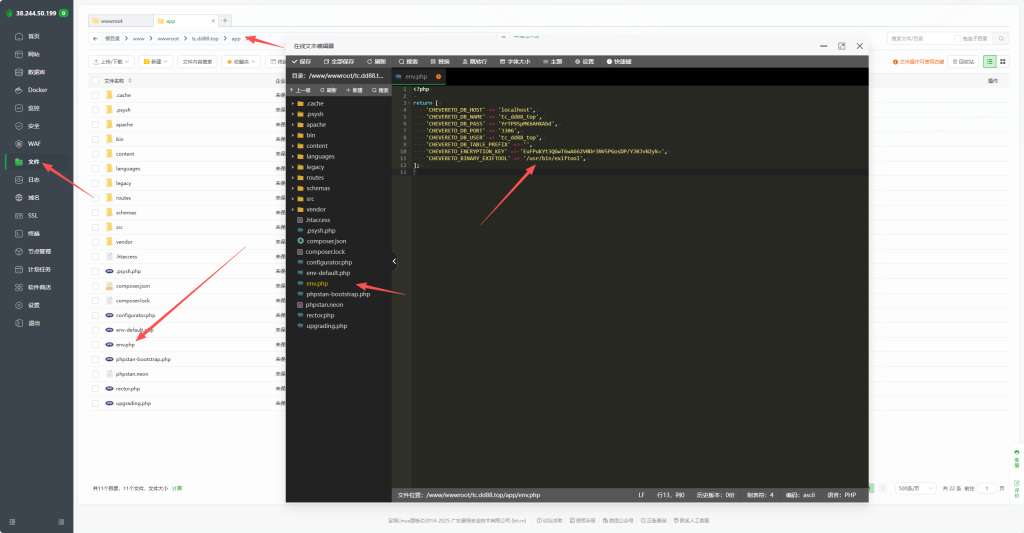Open the Docker section in sidebar
Screen dimensions: 1024x533
[37, 90]
